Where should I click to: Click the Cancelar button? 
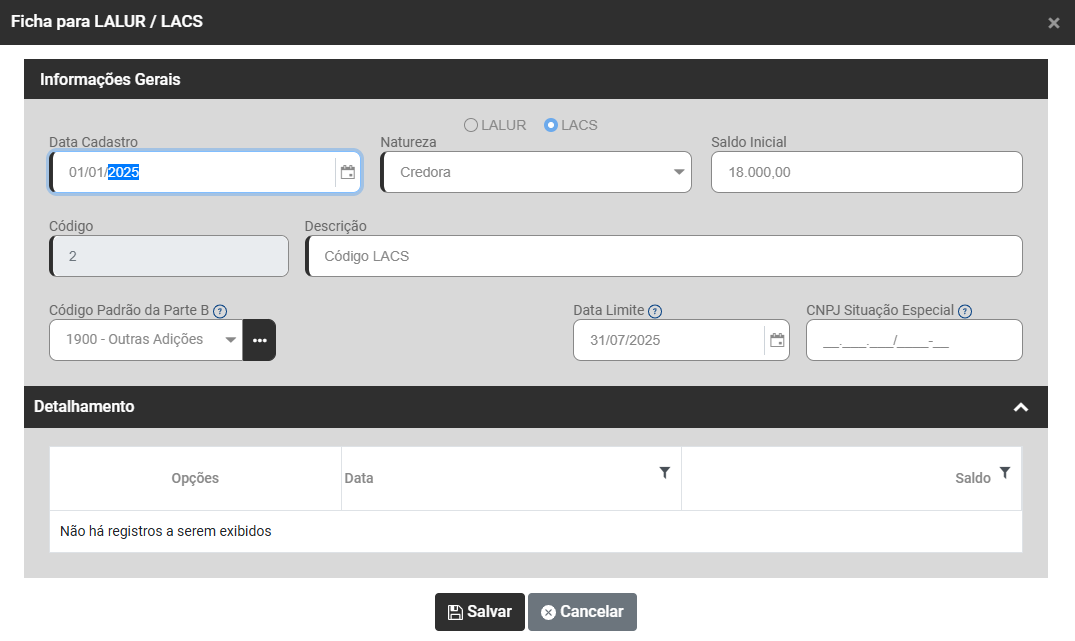click(582, 612)
